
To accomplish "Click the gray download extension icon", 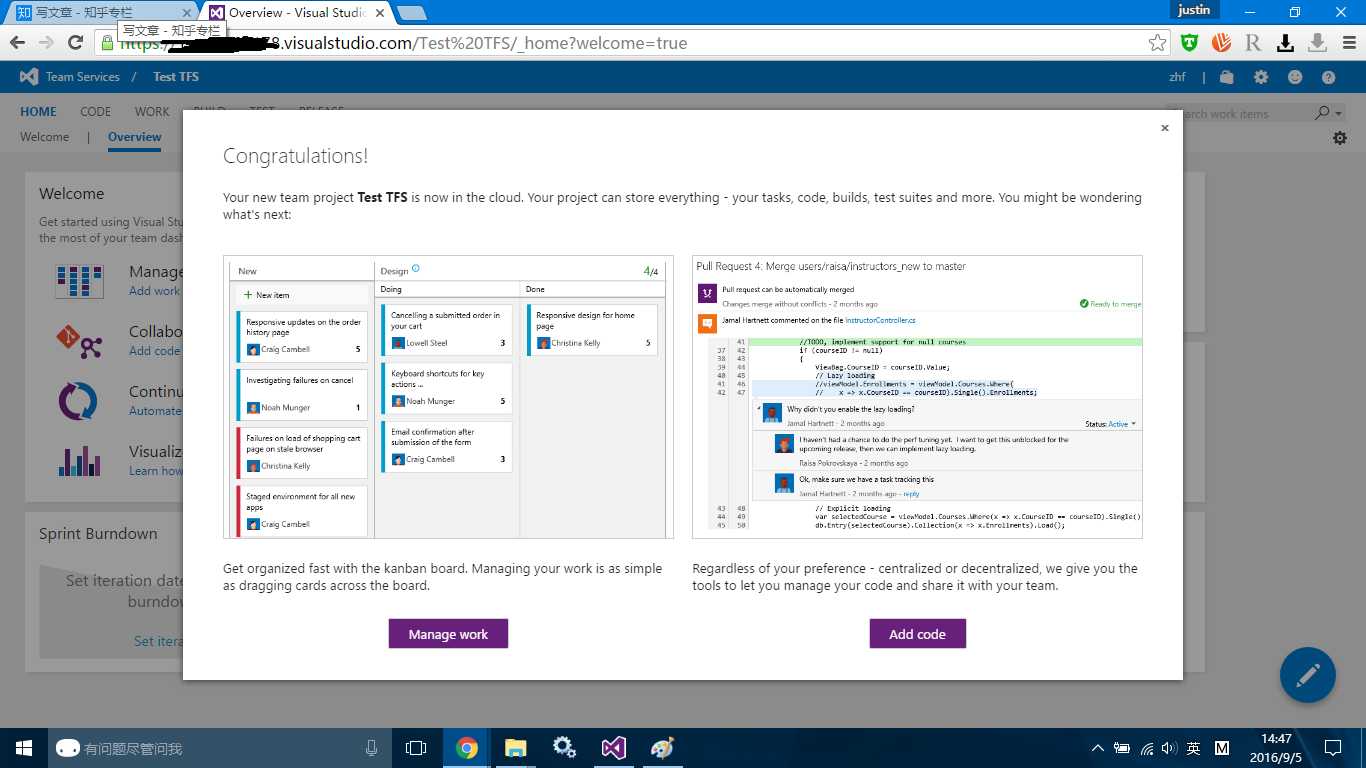I will coord(1317,43).
